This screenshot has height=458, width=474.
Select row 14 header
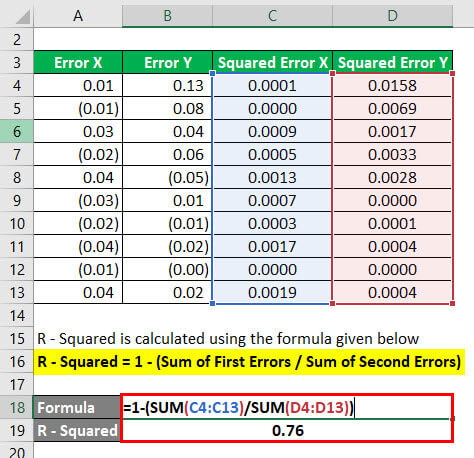coord(17,315)
